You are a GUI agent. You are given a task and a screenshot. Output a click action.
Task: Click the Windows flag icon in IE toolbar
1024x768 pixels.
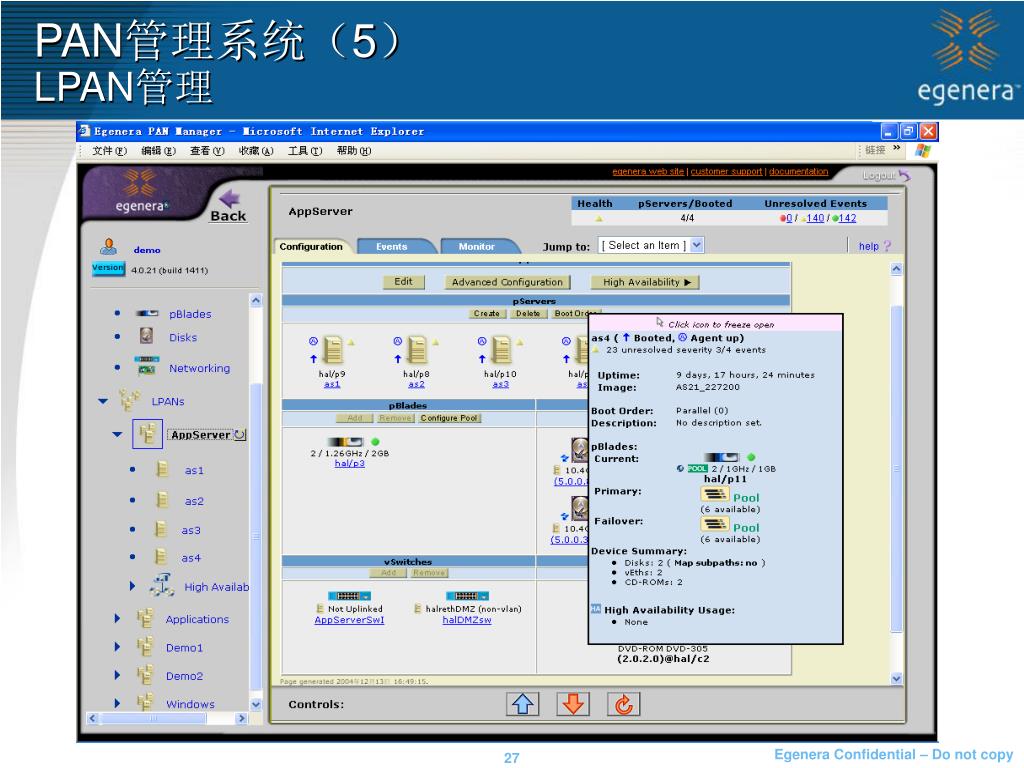point(922,151)
